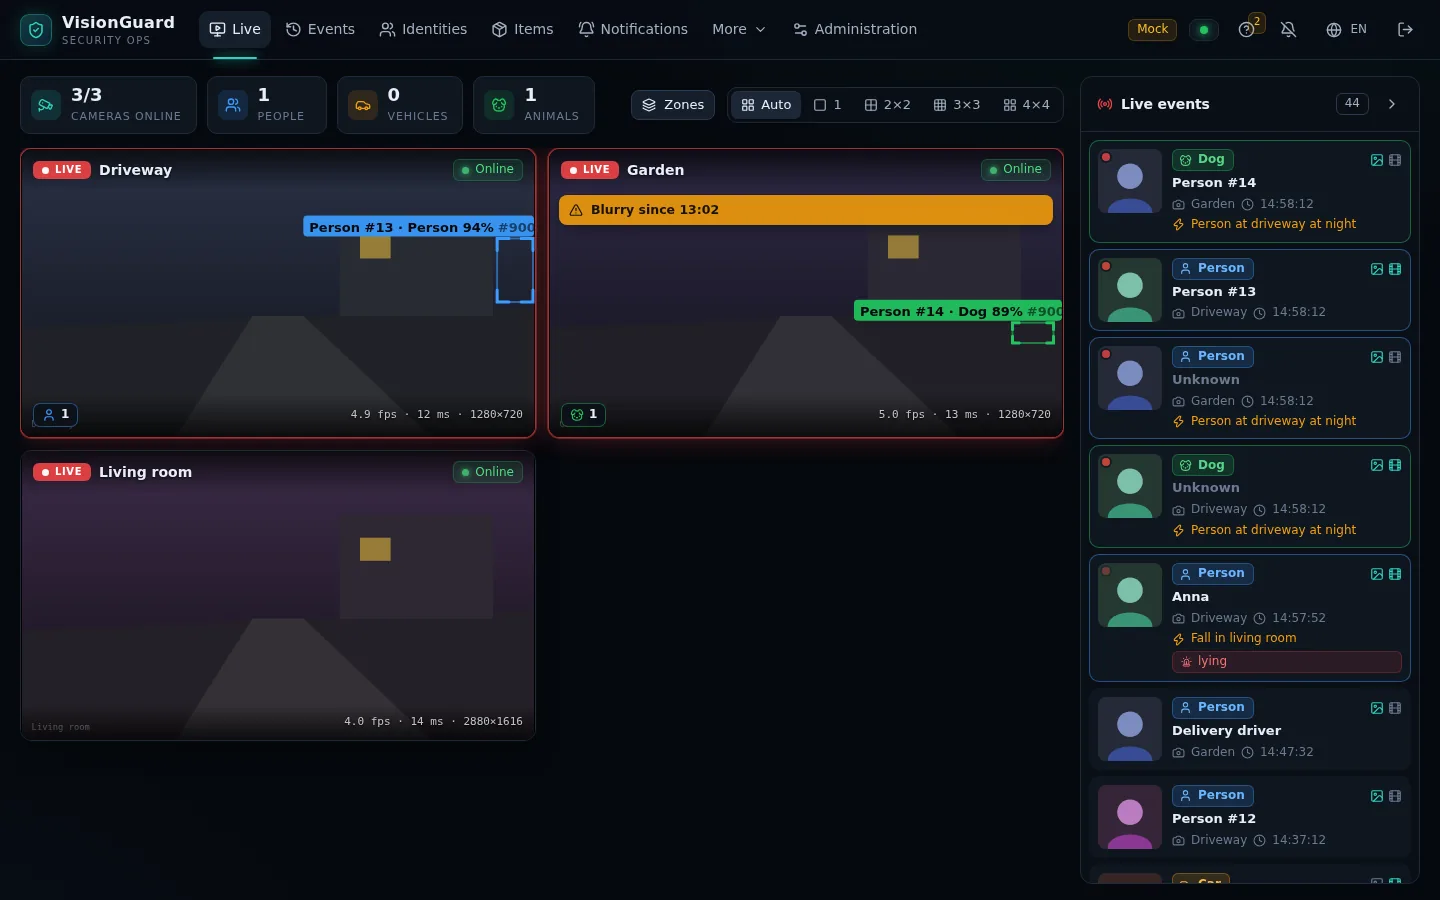Image resolution: width=1440 pixels, height=900 pixels.
Task: Open snapshot image icon on Person #14 event
Action: point(1377,160)
